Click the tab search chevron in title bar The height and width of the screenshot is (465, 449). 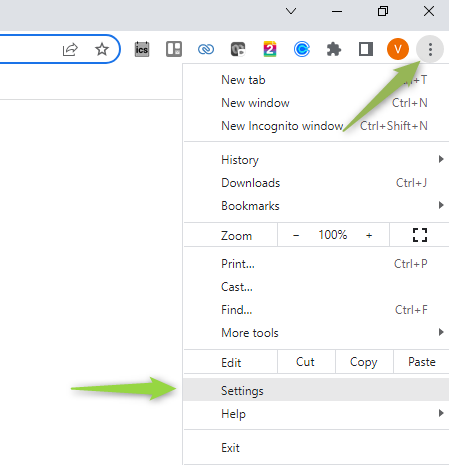click(x=291, y=11)
